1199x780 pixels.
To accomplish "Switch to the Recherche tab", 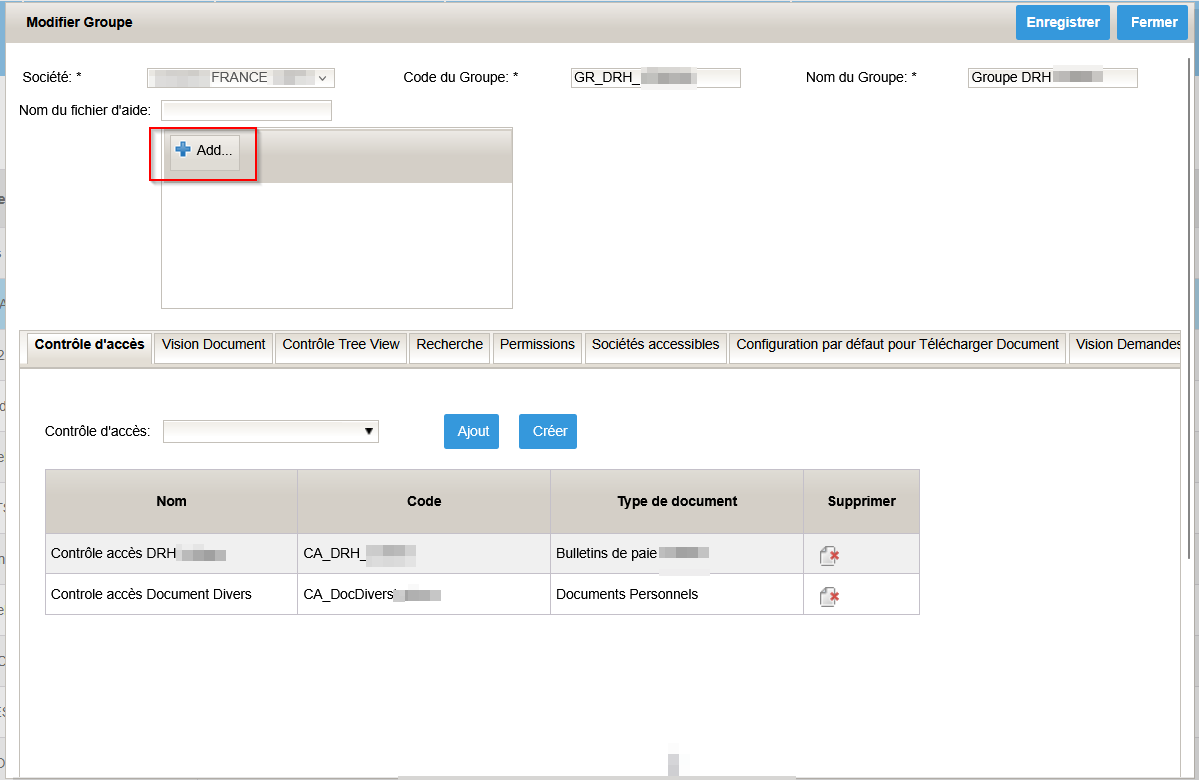I will (x=449, y=348).
